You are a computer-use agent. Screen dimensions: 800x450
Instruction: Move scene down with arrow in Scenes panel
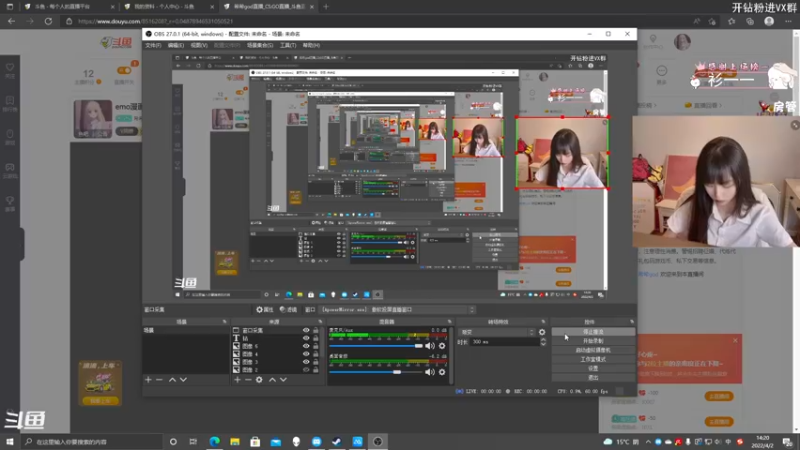[183, 380]
